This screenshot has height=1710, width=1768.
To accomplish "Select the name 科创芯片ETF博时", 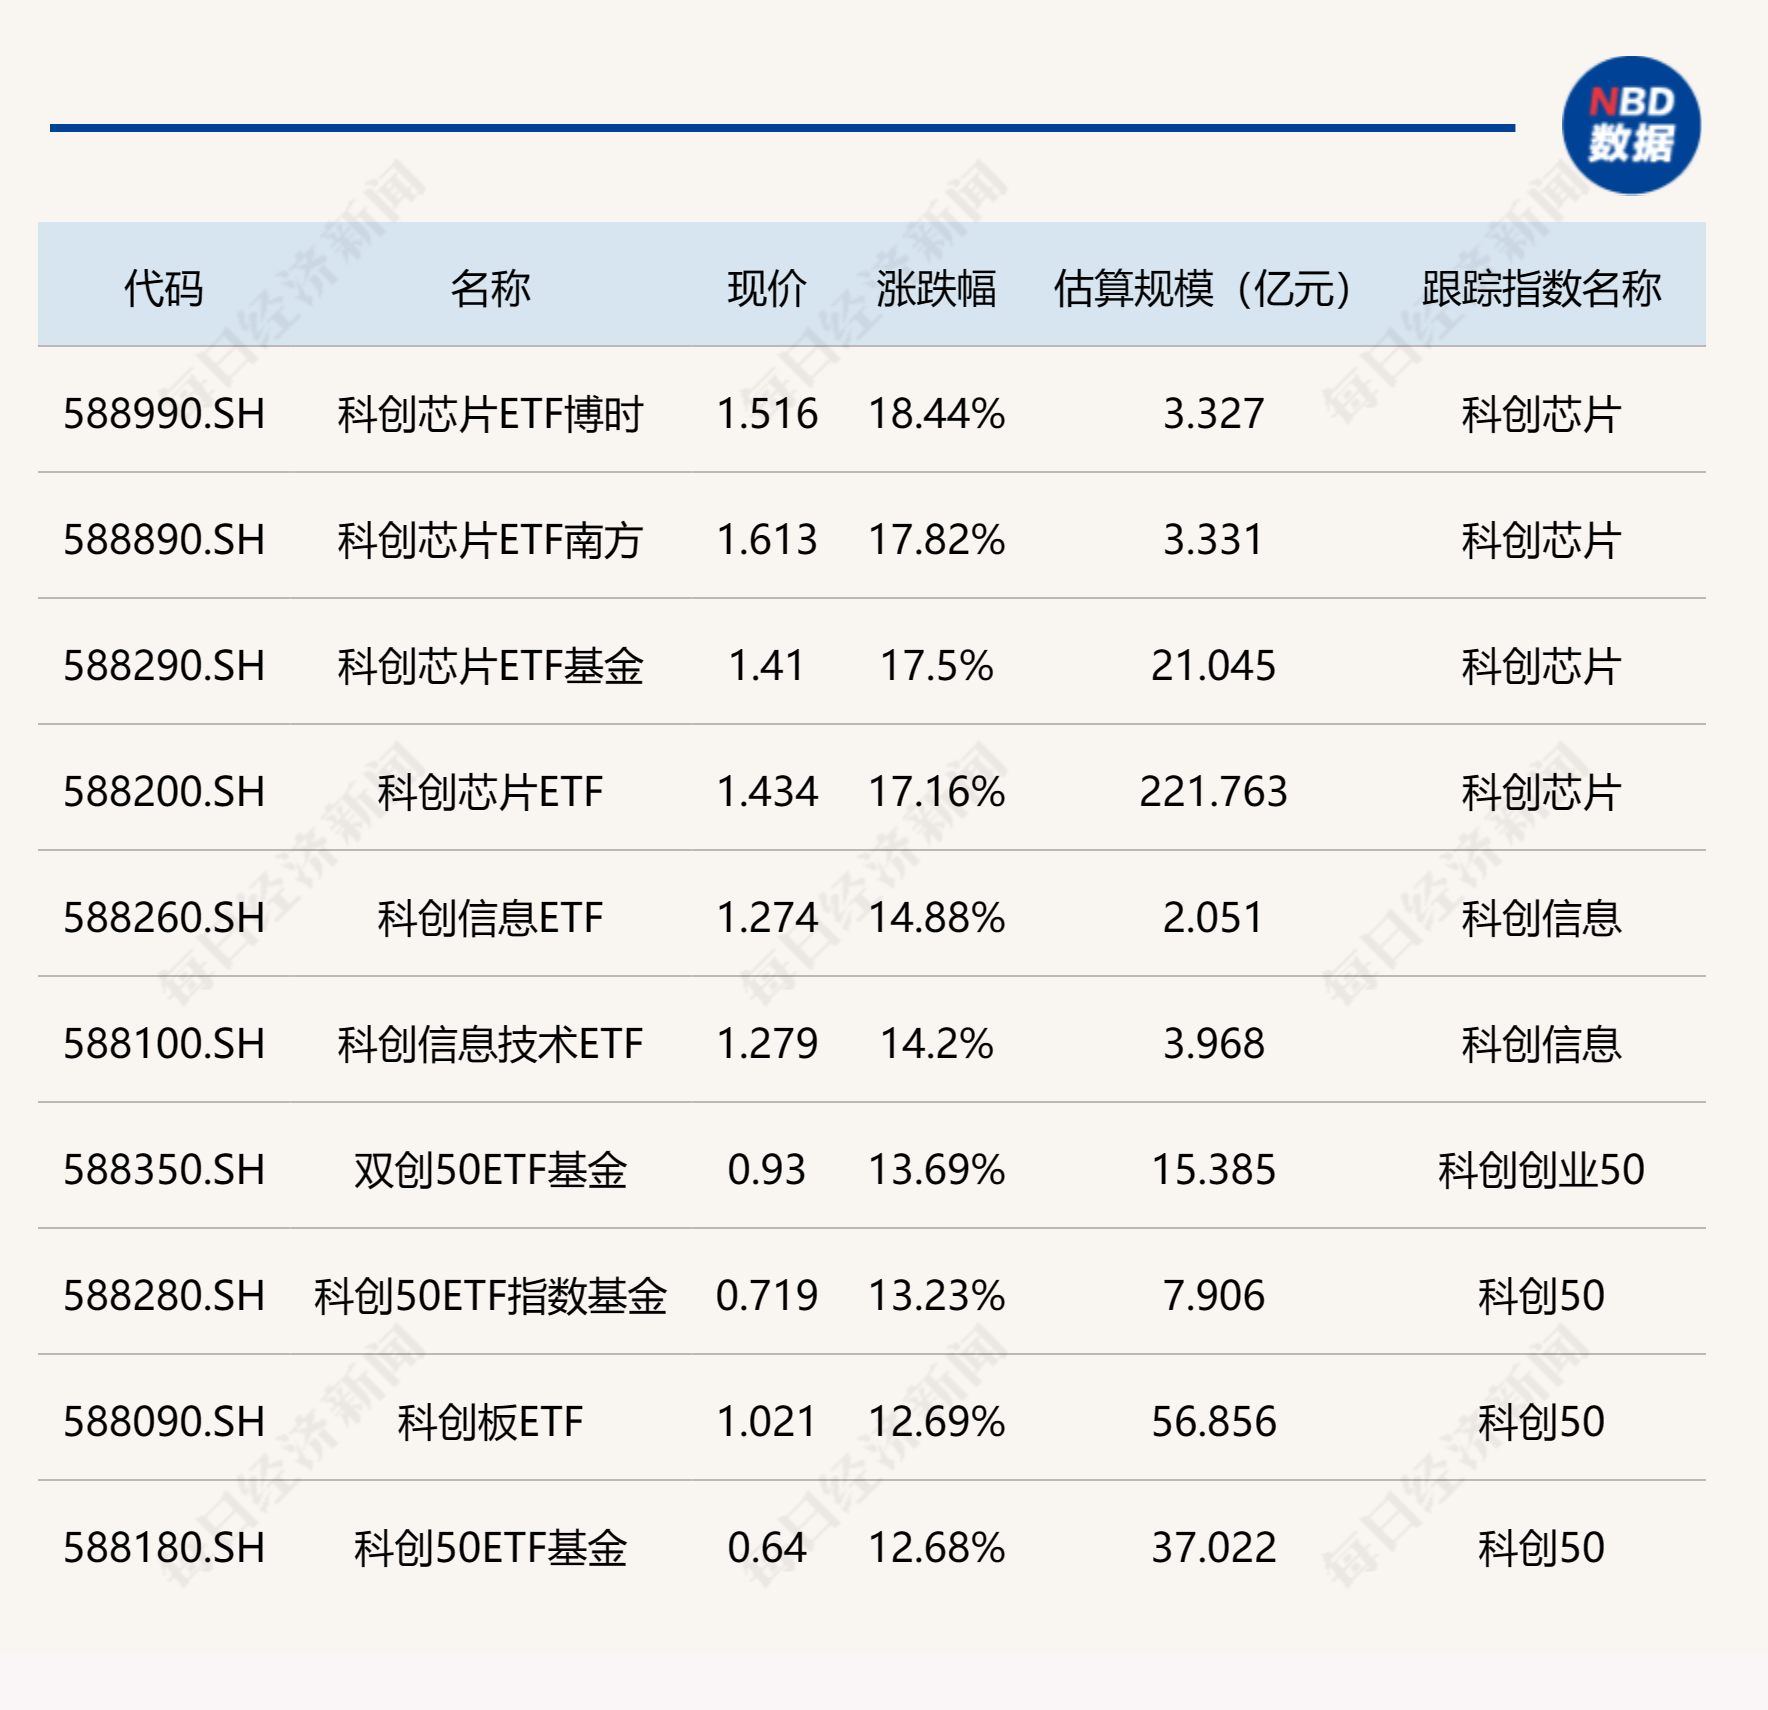I will [490, 414].
